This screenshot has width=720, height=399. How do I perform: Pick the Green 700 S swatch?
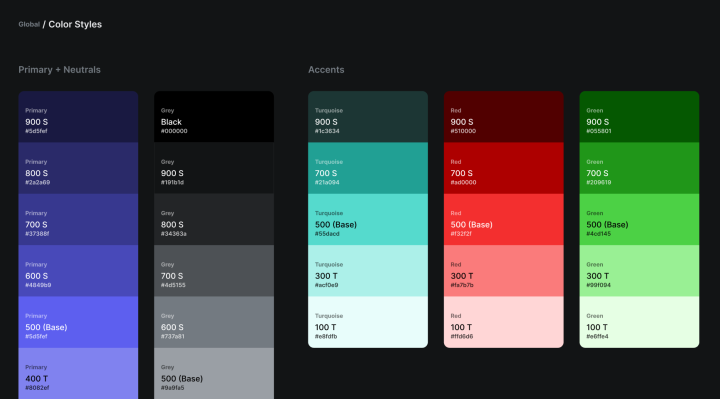(x=639, y=168)
